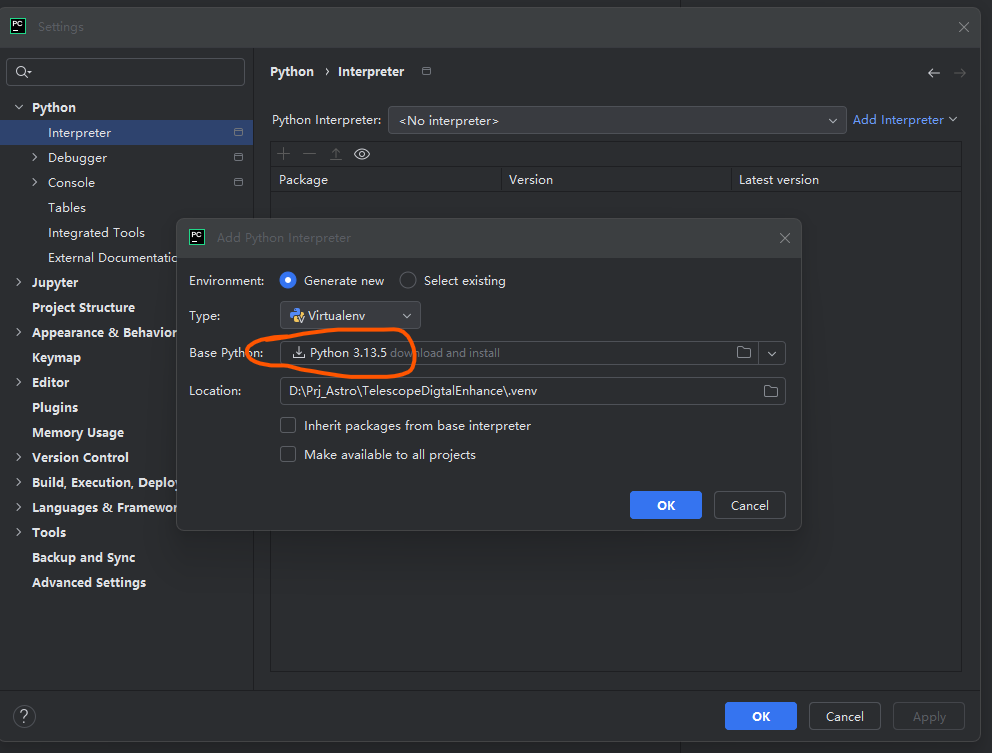Open the Add Interpreter menu link
992x753 pixels.
pyautogui.click(x=905, y=120)
